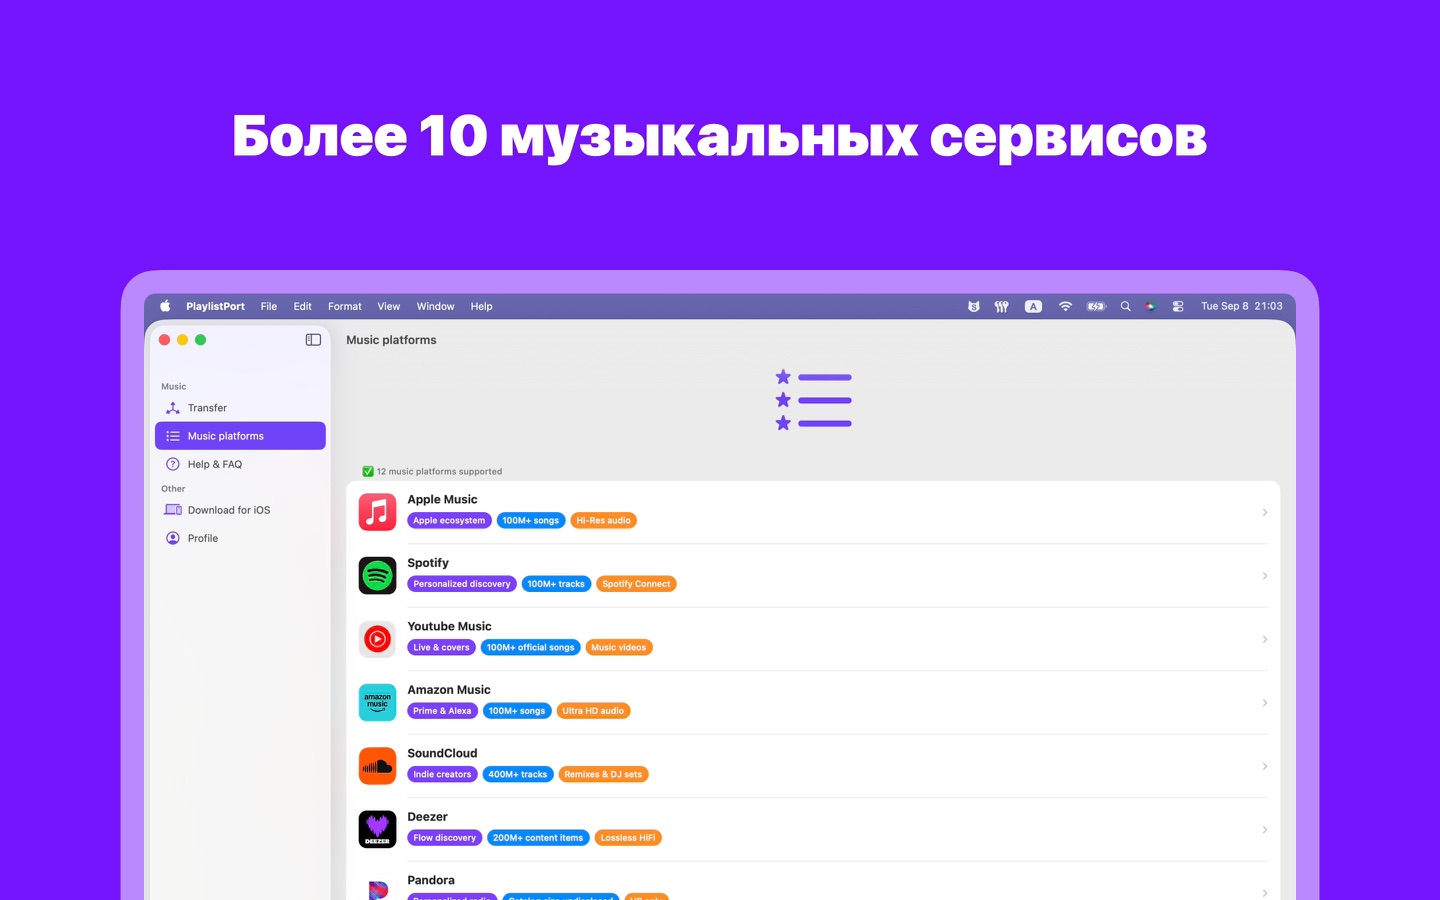Click the Prime & Alexa tag
This screenshot has width=1440, height=900.
[x=442, y=711]
